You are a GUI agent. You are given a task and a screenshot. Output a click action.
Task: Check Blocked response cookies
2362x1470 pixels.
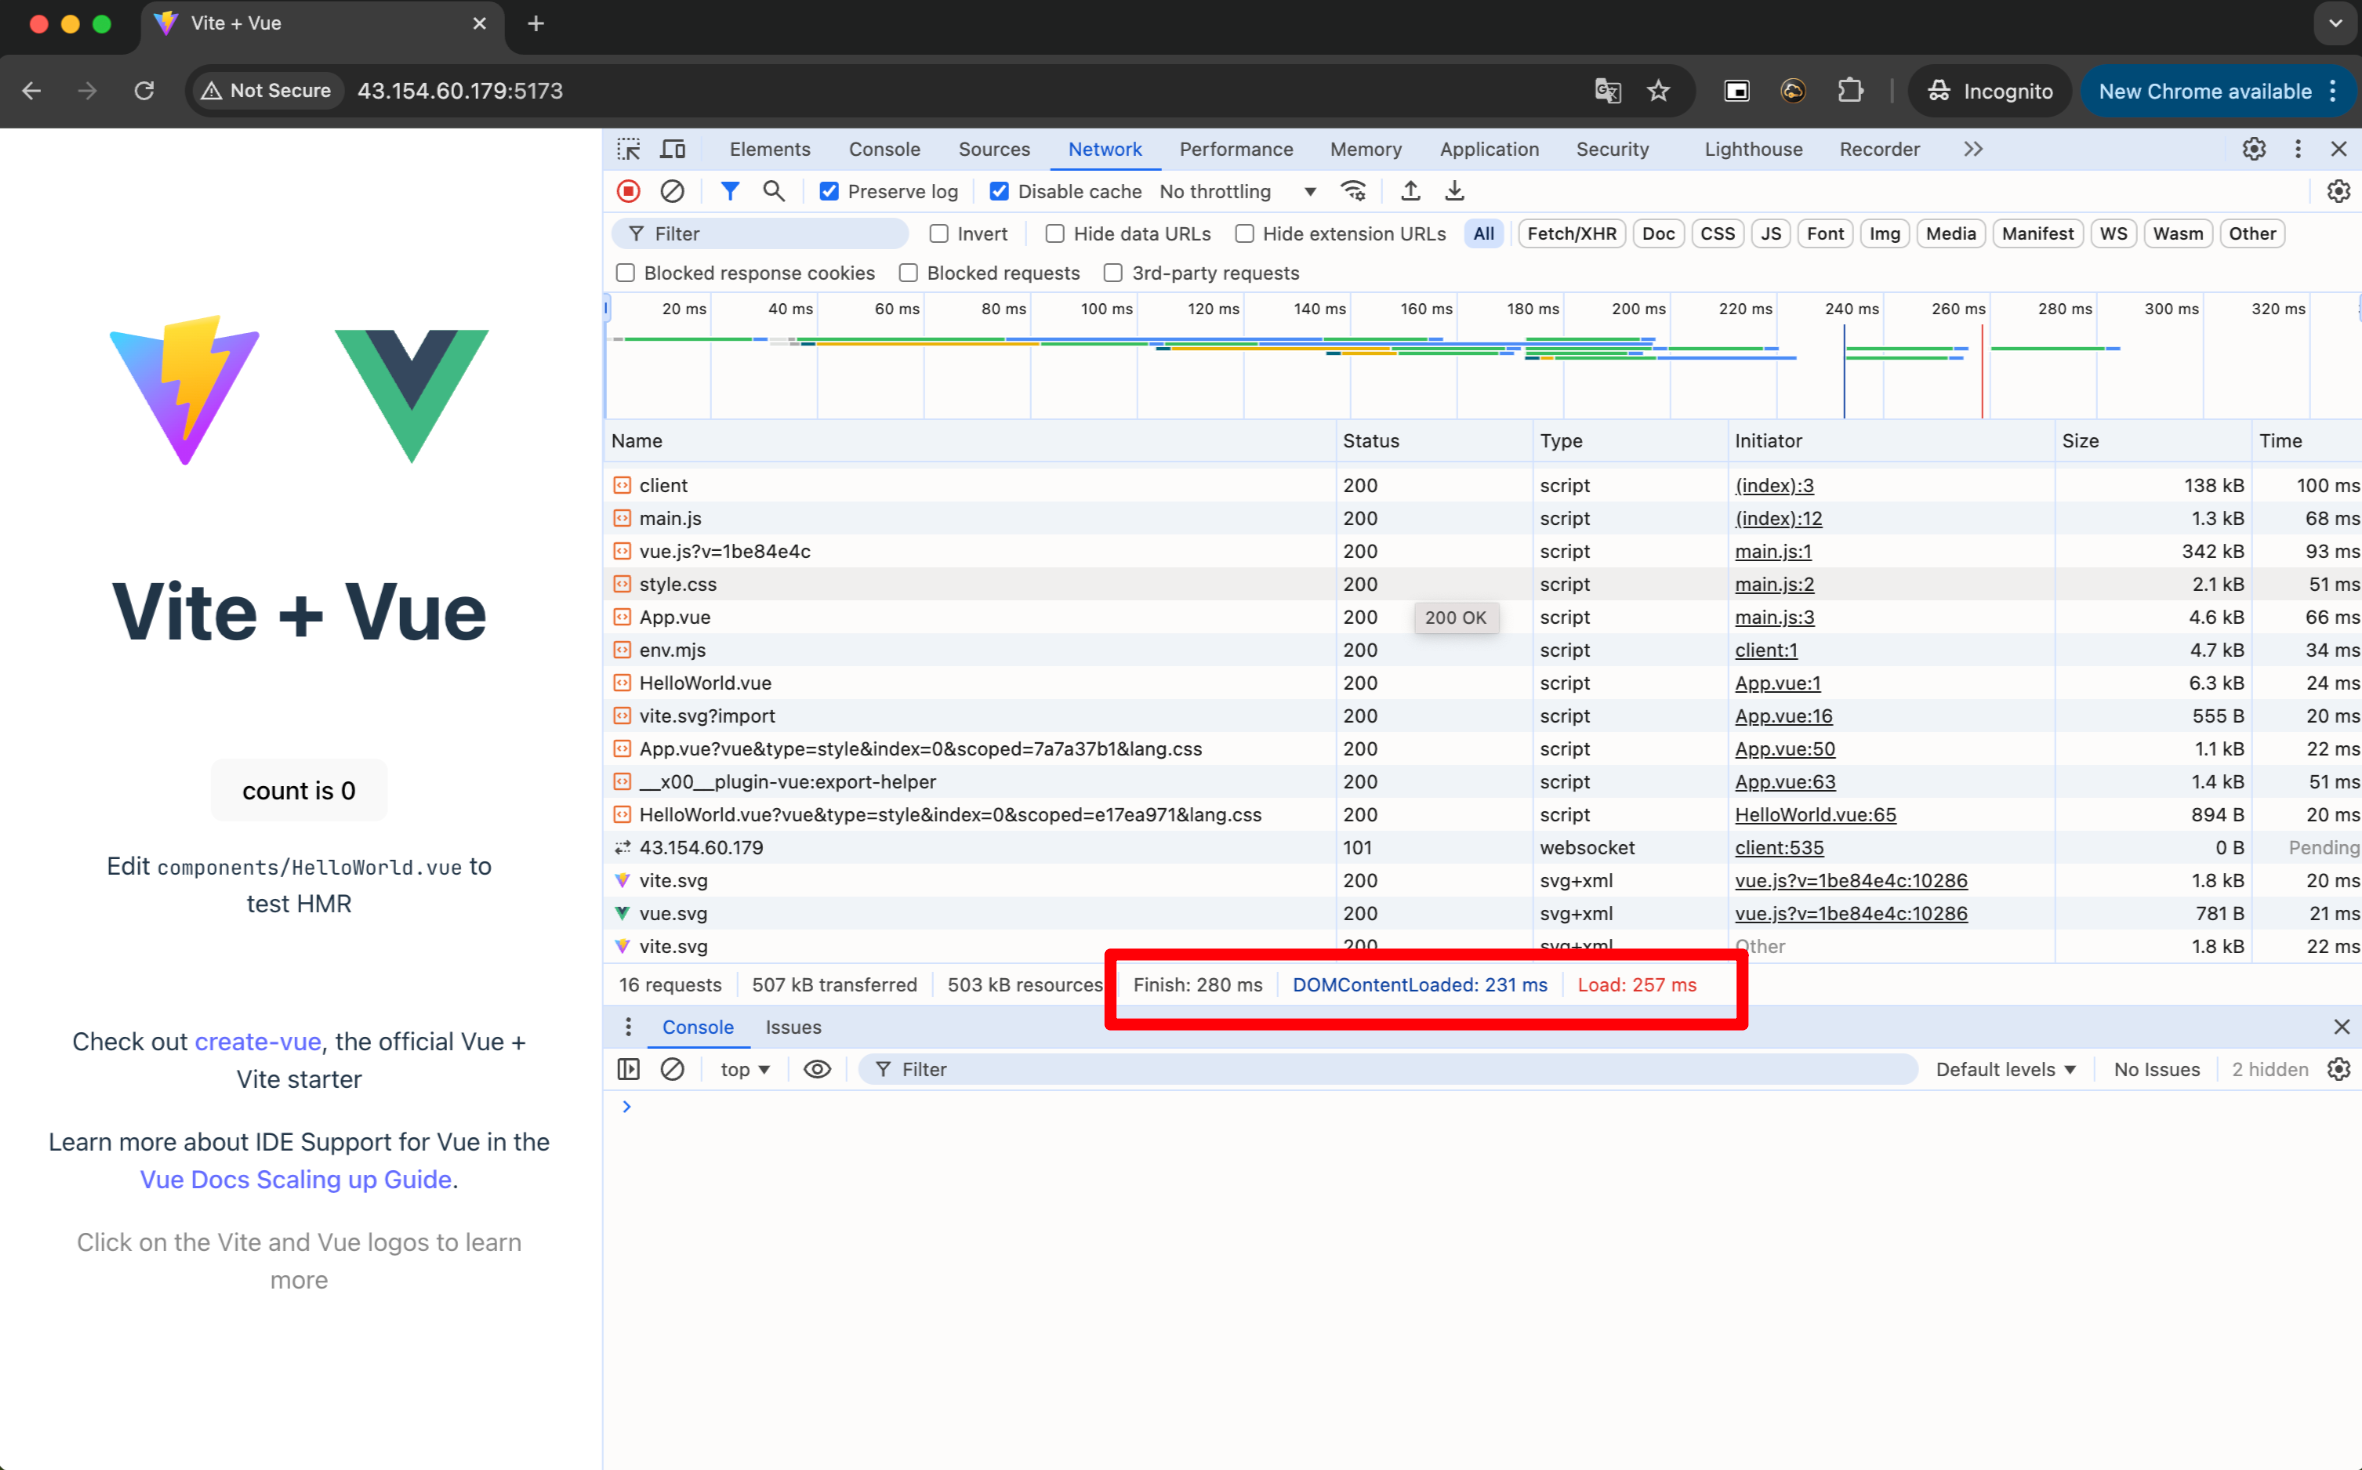(626, 273)
